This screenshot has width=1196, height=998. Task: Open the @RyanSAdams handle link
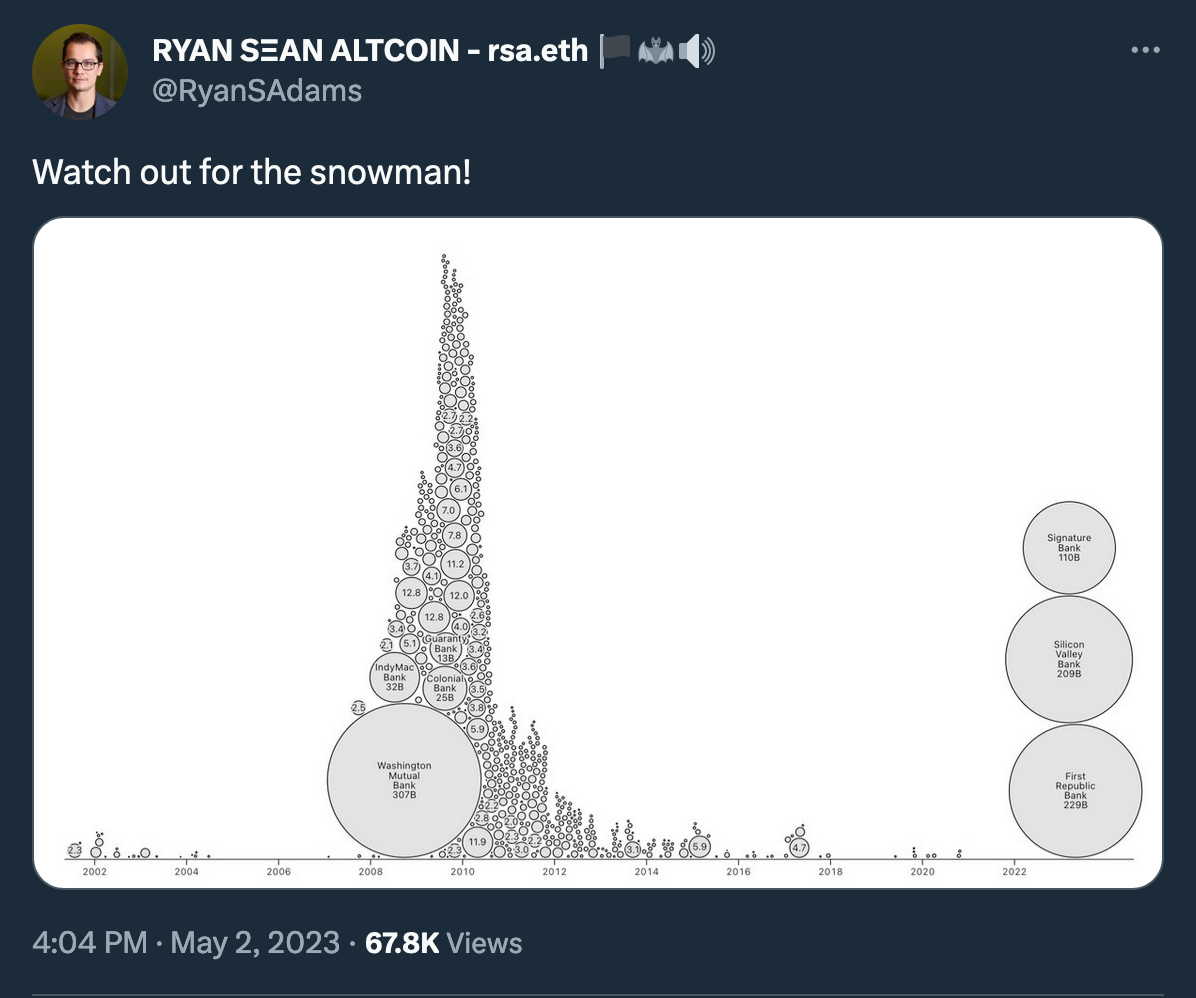click(x=257, y=91)
